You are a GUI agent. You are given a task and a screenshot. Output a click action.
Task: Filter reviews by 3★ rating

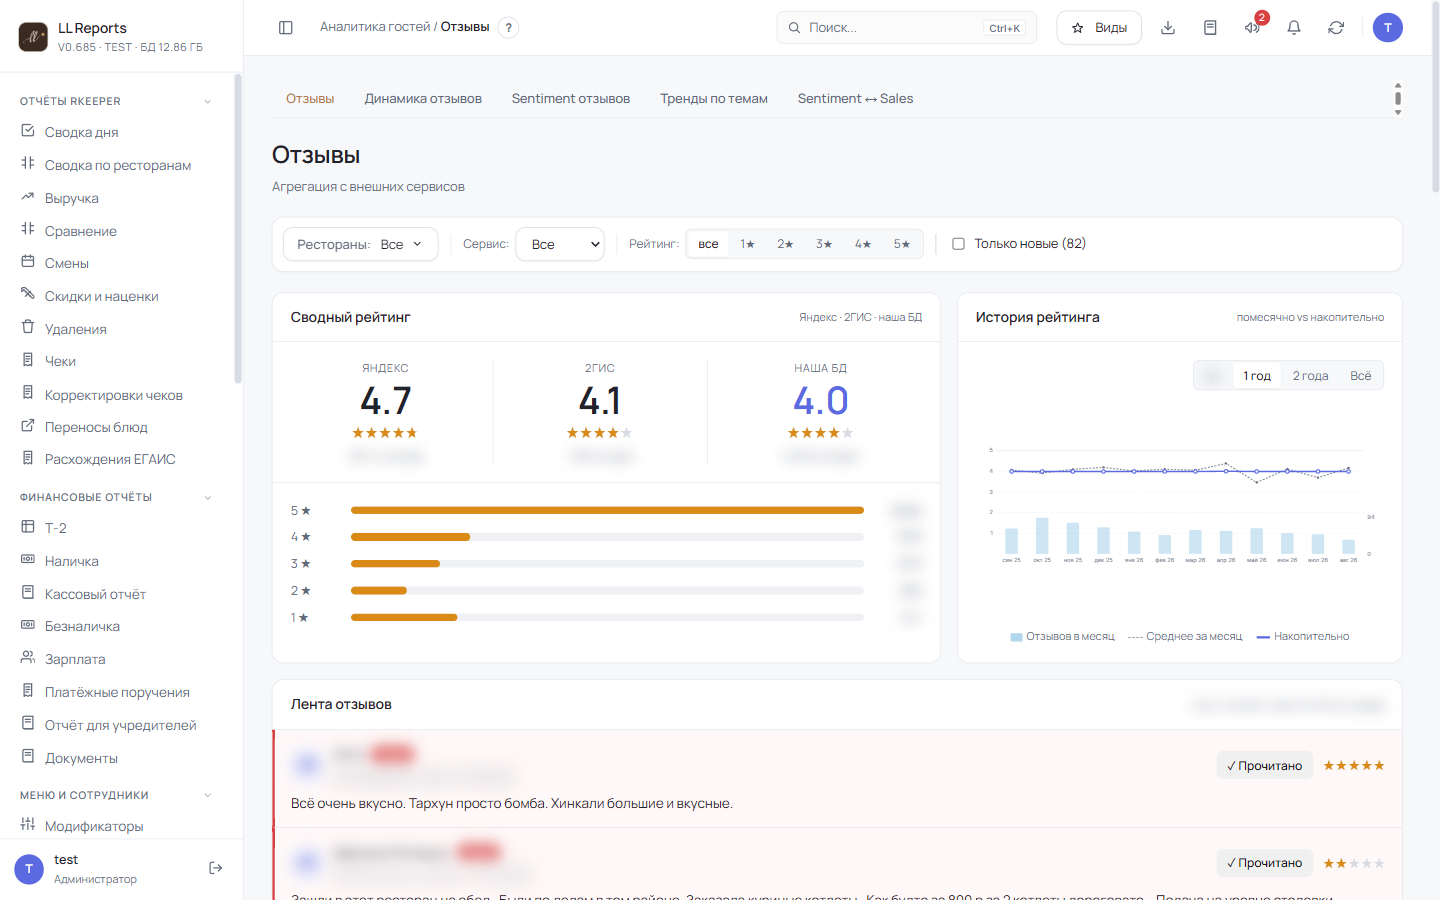pyautogui.click(x=824, y=244)
